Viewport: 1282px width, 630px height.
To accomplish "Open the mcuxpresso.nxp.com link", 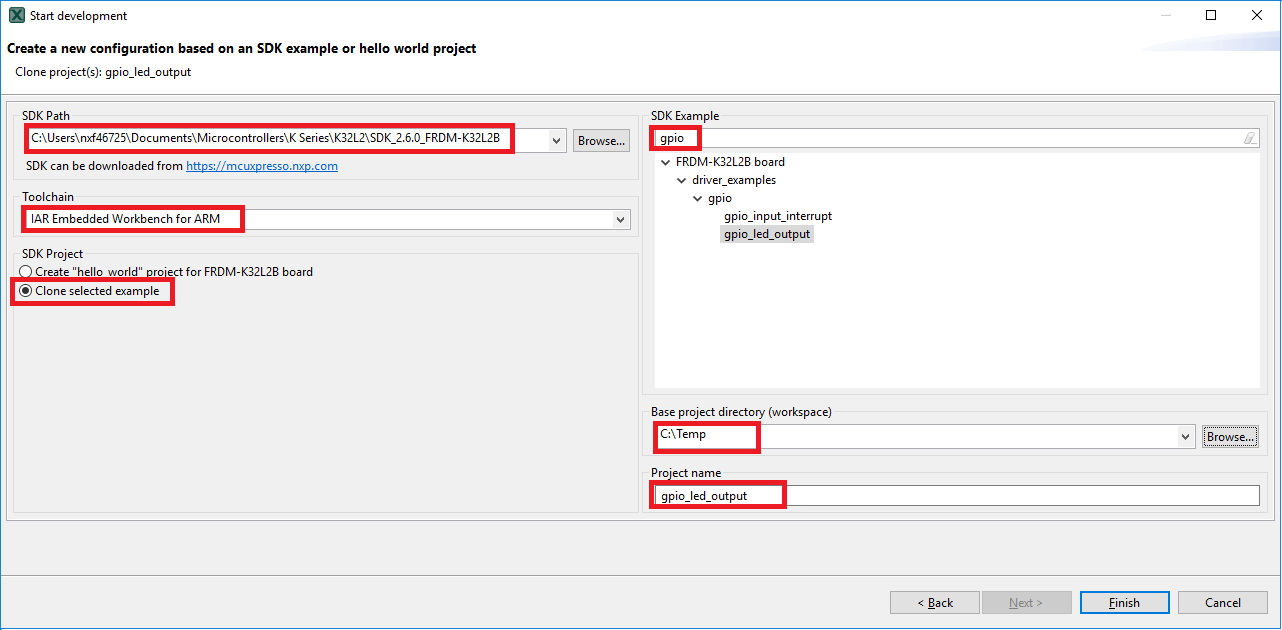I will coord(262,166).
